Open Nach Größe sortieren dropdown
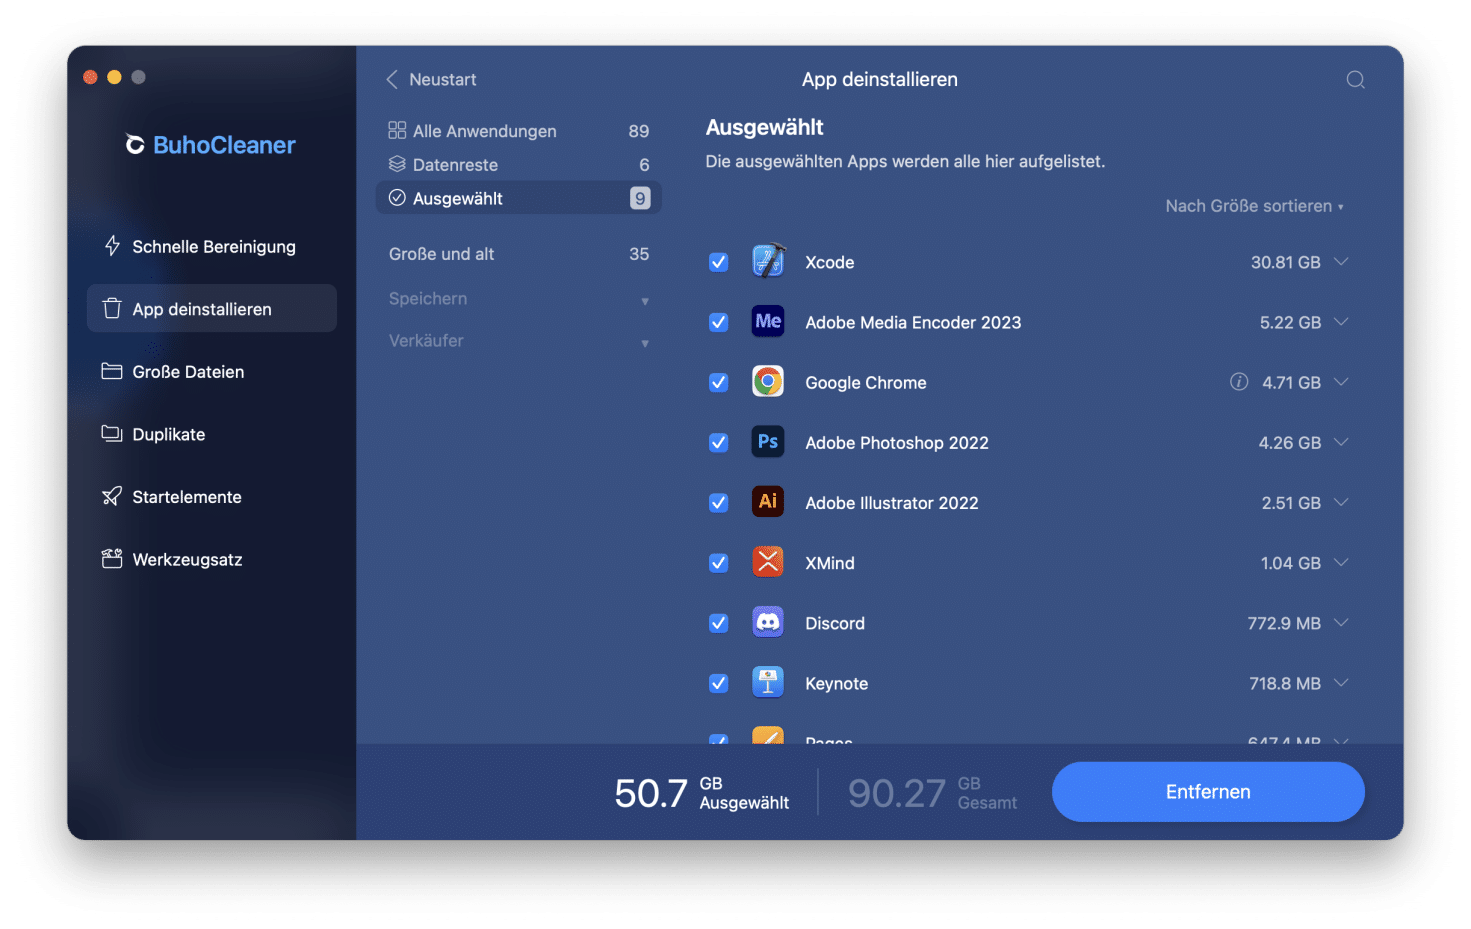This screenshot has width=1471, height=929. [x=1254, y=206]
